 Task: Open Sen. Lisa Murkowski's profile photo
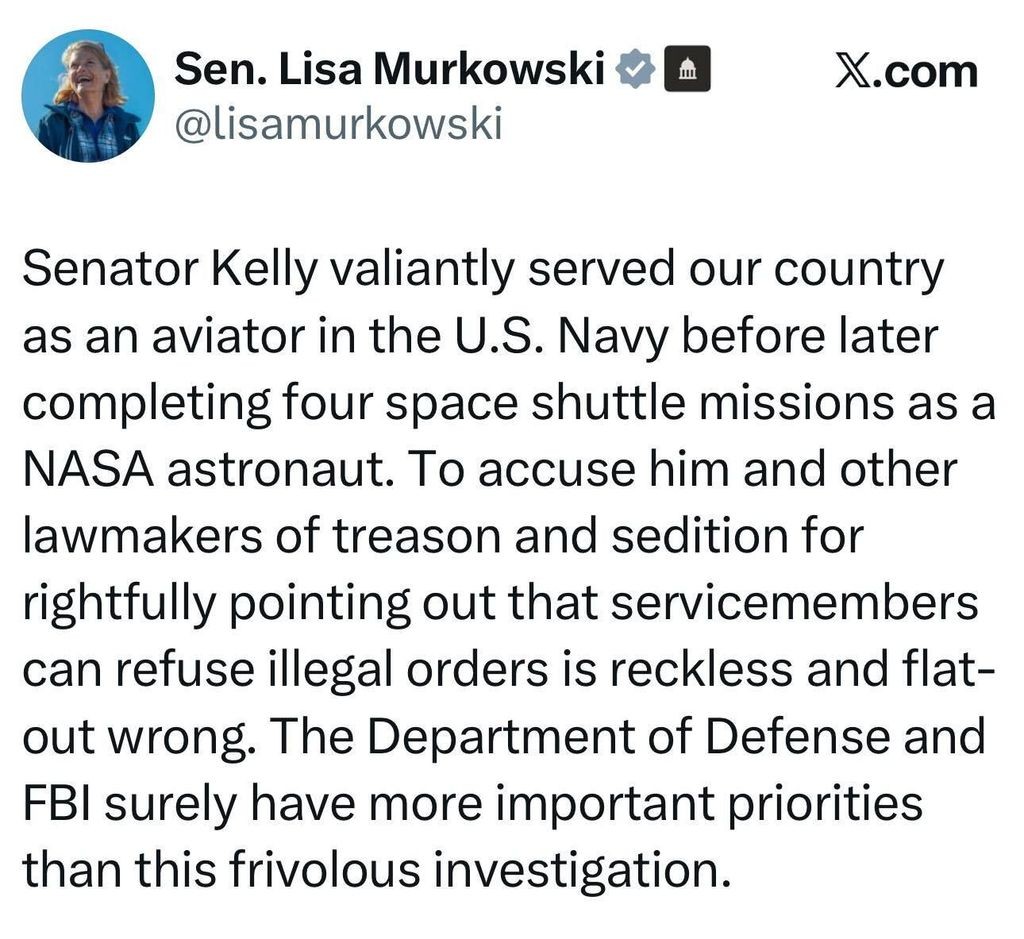(x=88, y=96)
